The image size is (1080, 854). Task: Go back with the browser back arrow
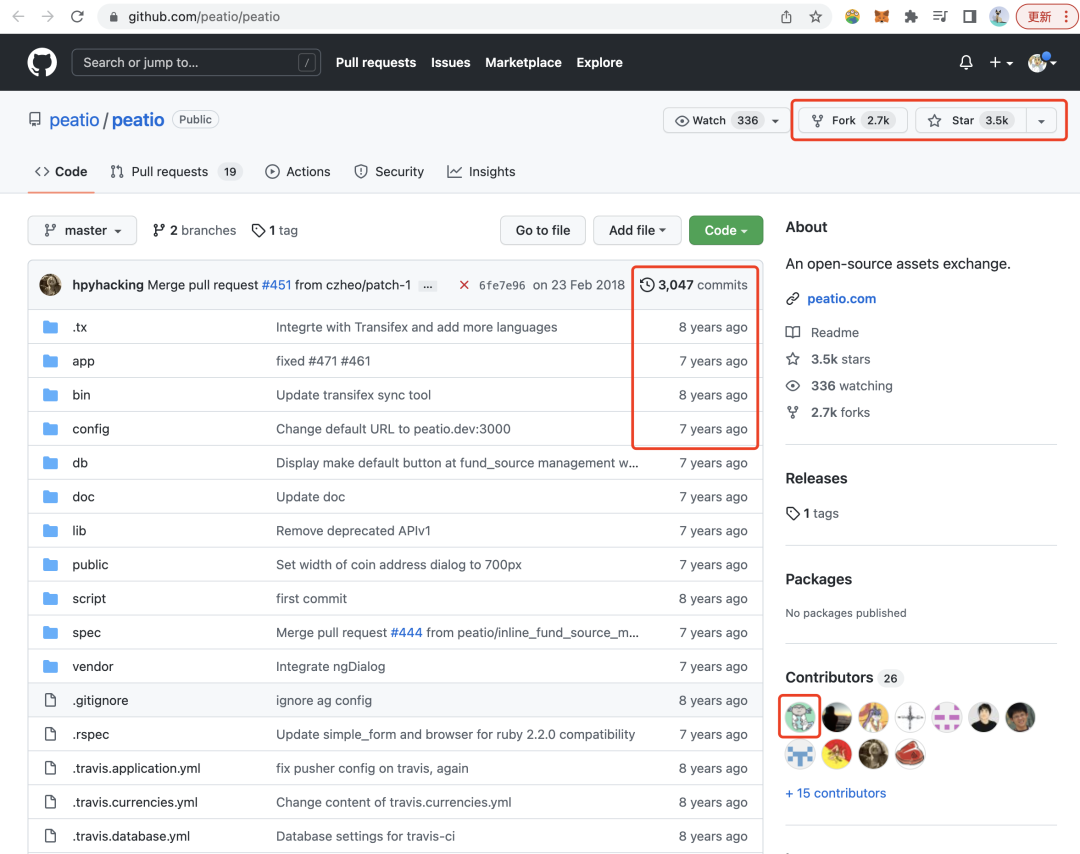pyautogui.click(x=19, y=17)
